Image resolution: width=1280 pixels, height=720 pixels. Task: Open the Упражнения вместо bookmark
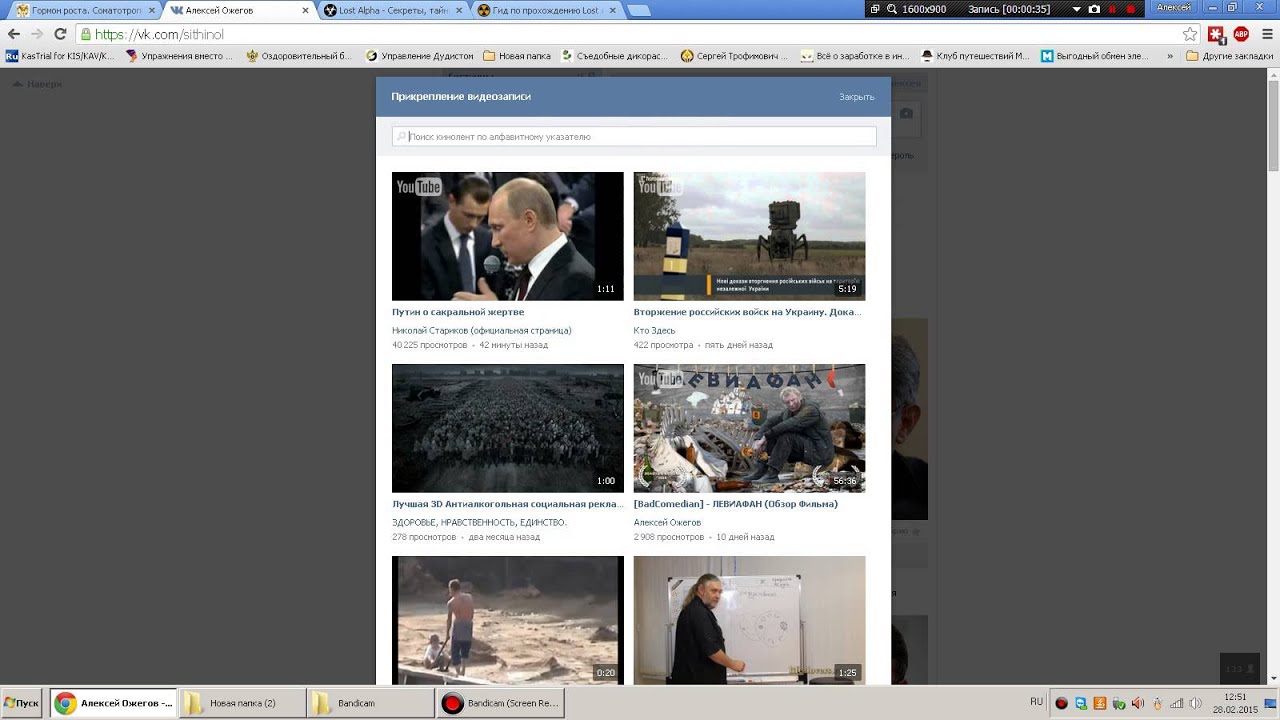(x=179, y=56)
